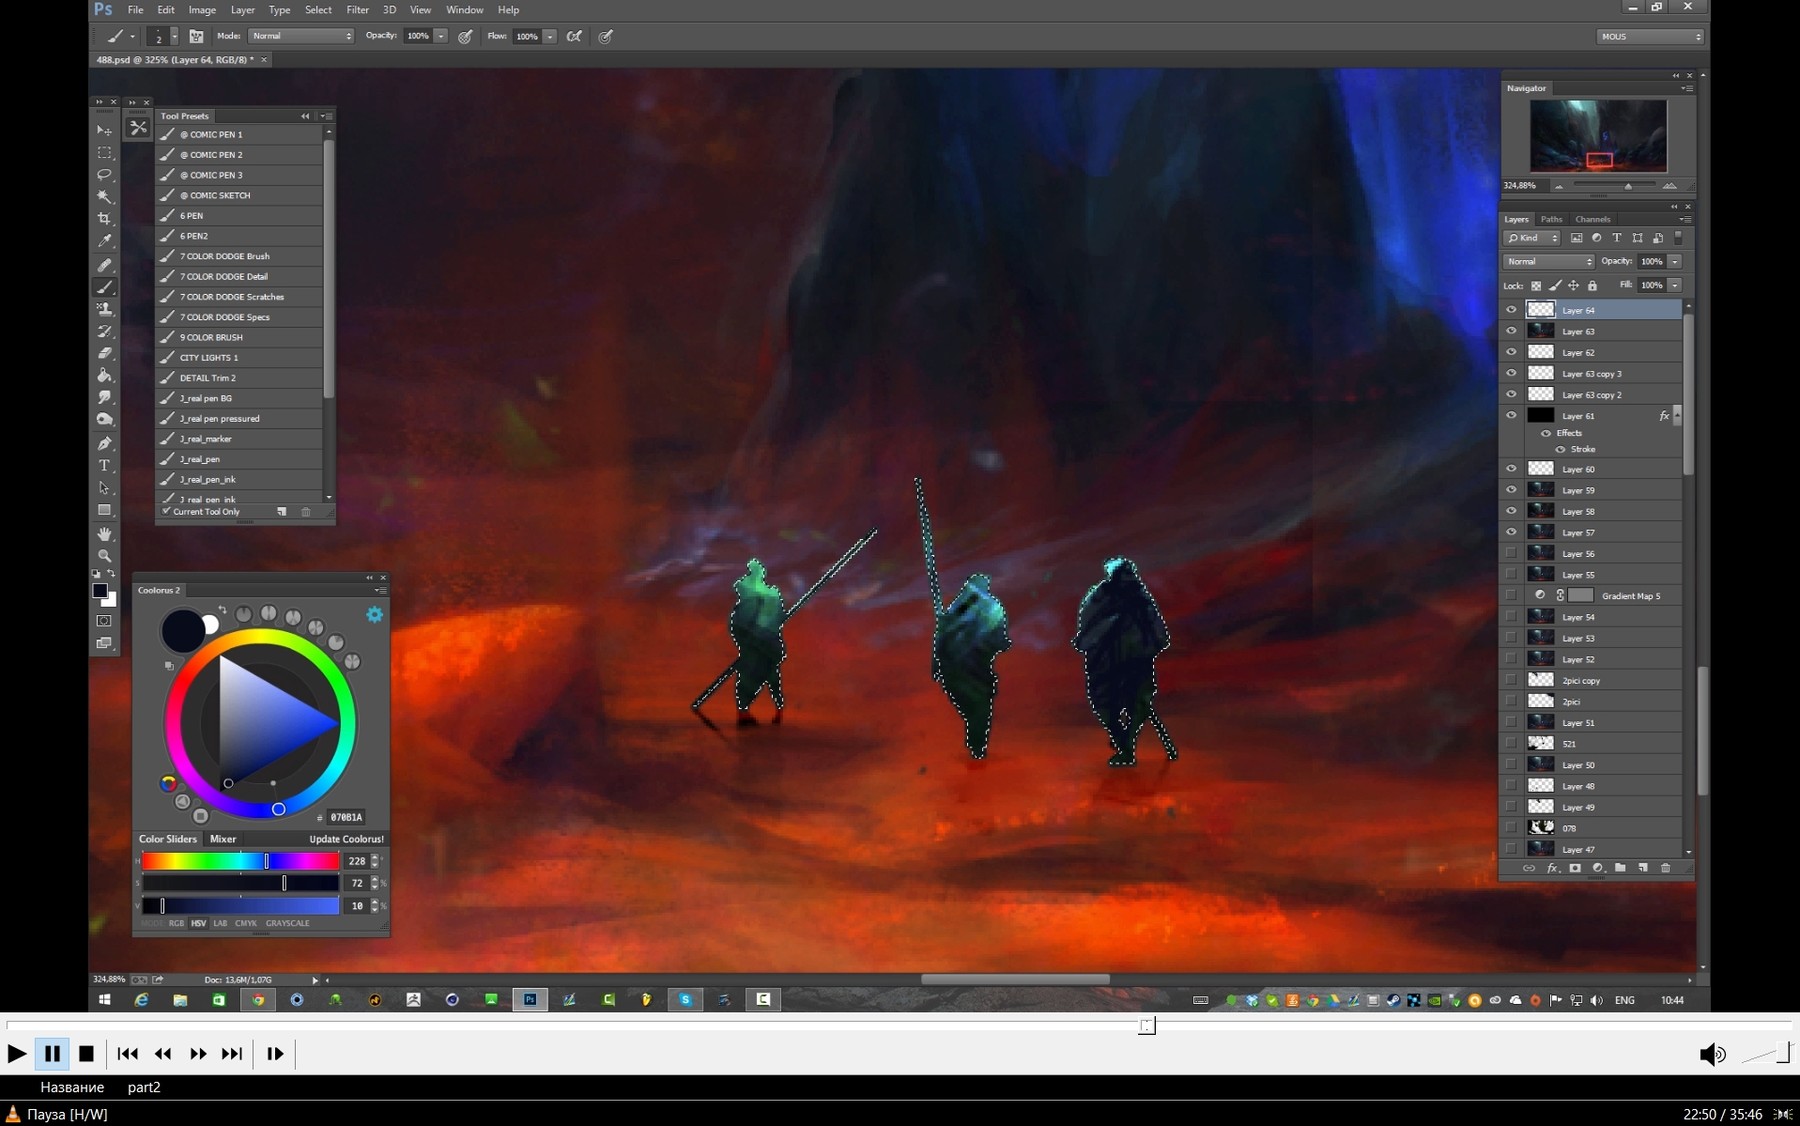Open the Coolorus settings gear

click(x=374, y=614)
